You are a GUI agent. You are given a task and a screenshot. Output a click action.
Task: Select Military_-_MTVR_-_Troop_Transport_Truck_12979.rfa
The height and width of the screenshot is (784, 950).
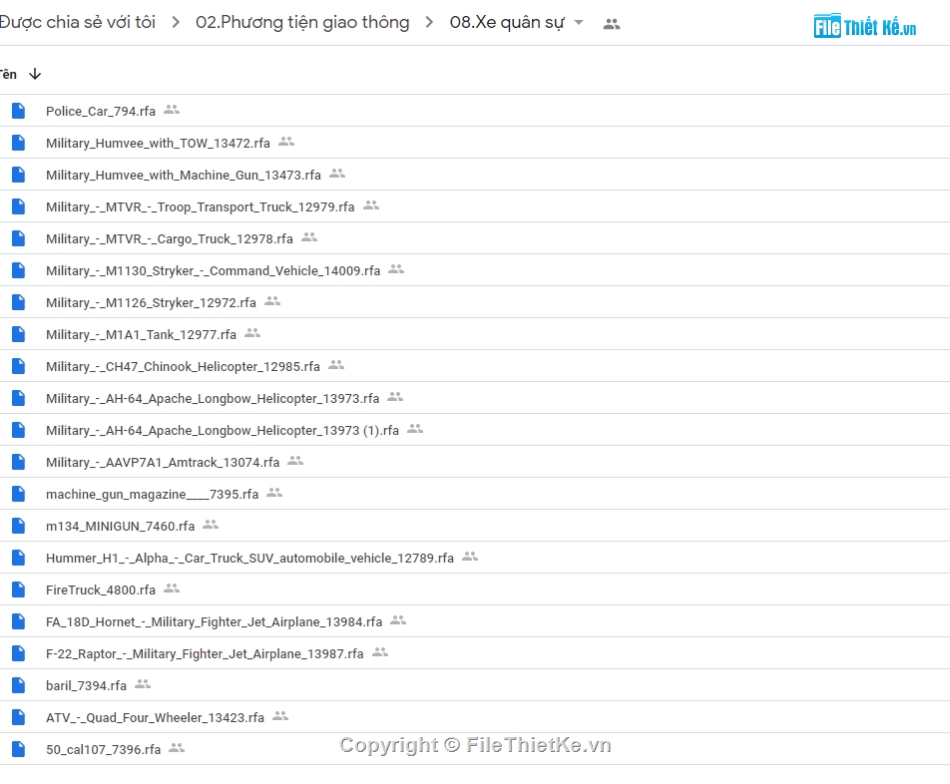coord(200,207)
